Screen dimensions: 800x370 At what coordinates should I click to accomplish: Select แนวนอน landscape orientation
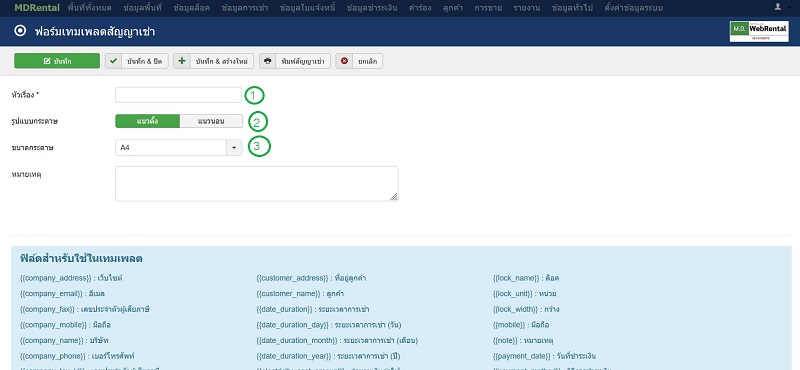[211, 121]
